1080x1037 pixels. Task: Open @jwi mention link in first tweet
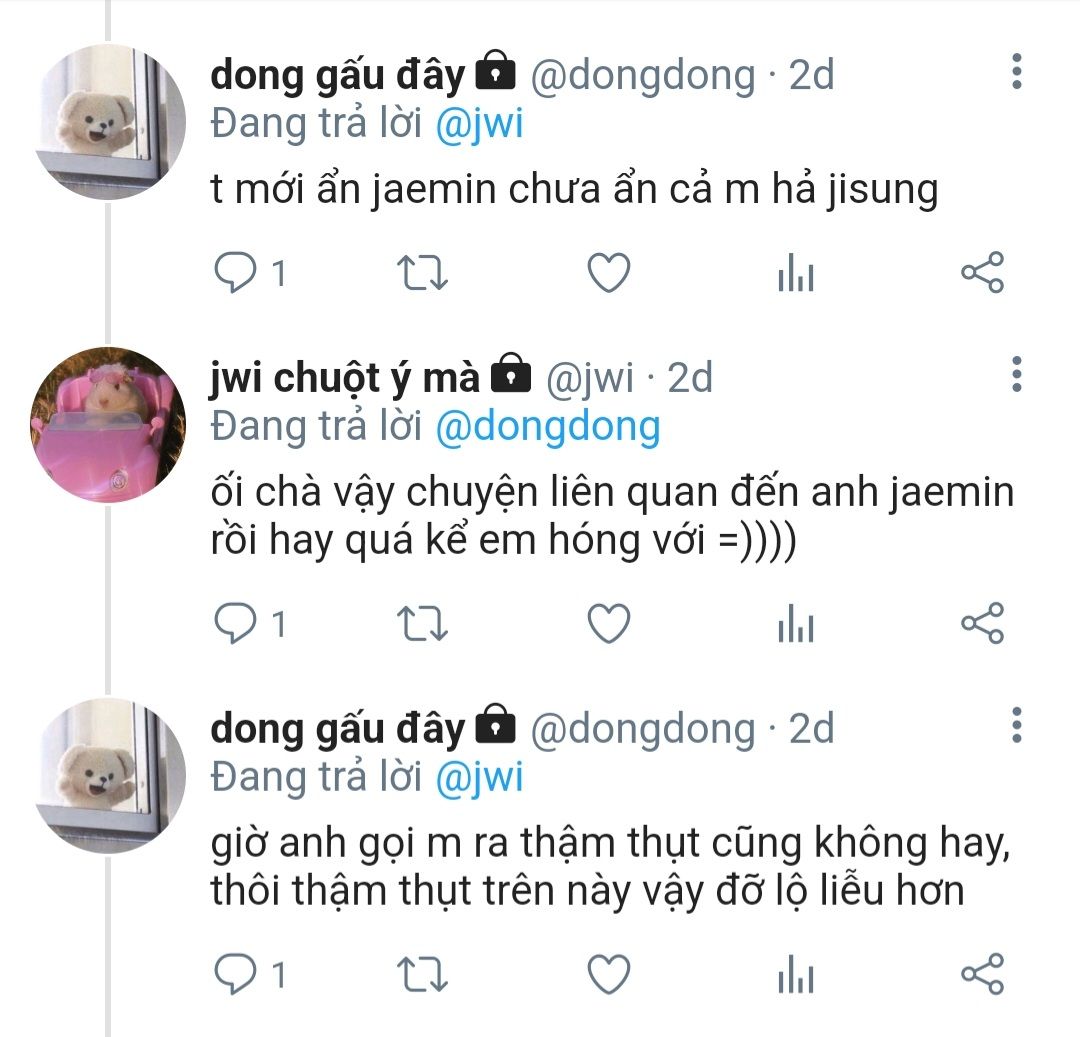coord(480,124)
